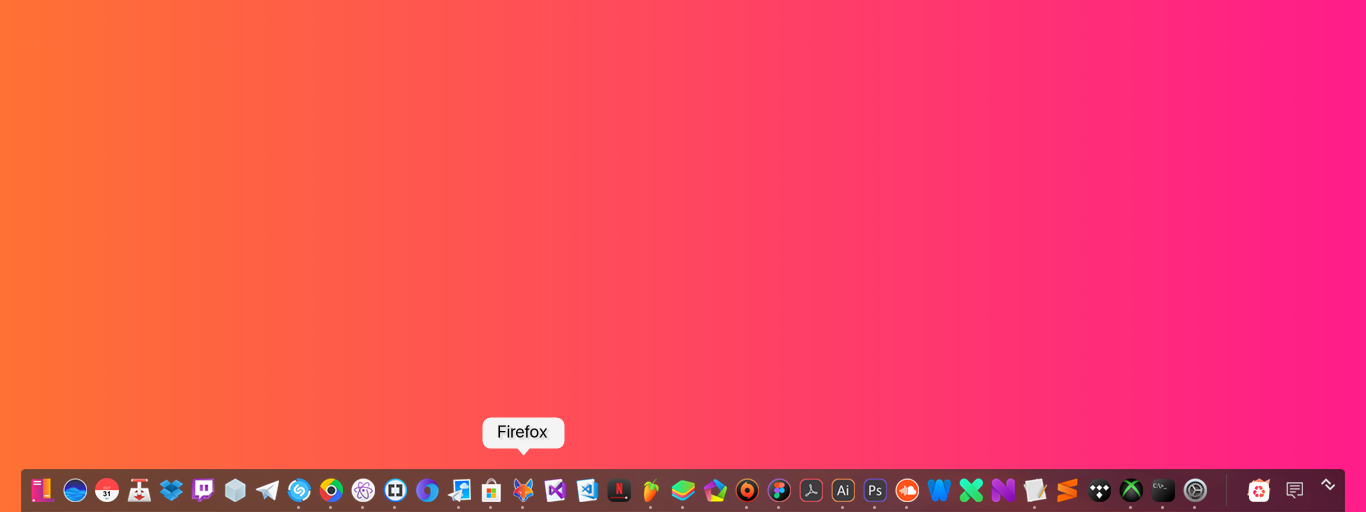Launch the purple Twitch icon
The width and height of the screenshot is (1366, 512).
[x=203, y=490]
